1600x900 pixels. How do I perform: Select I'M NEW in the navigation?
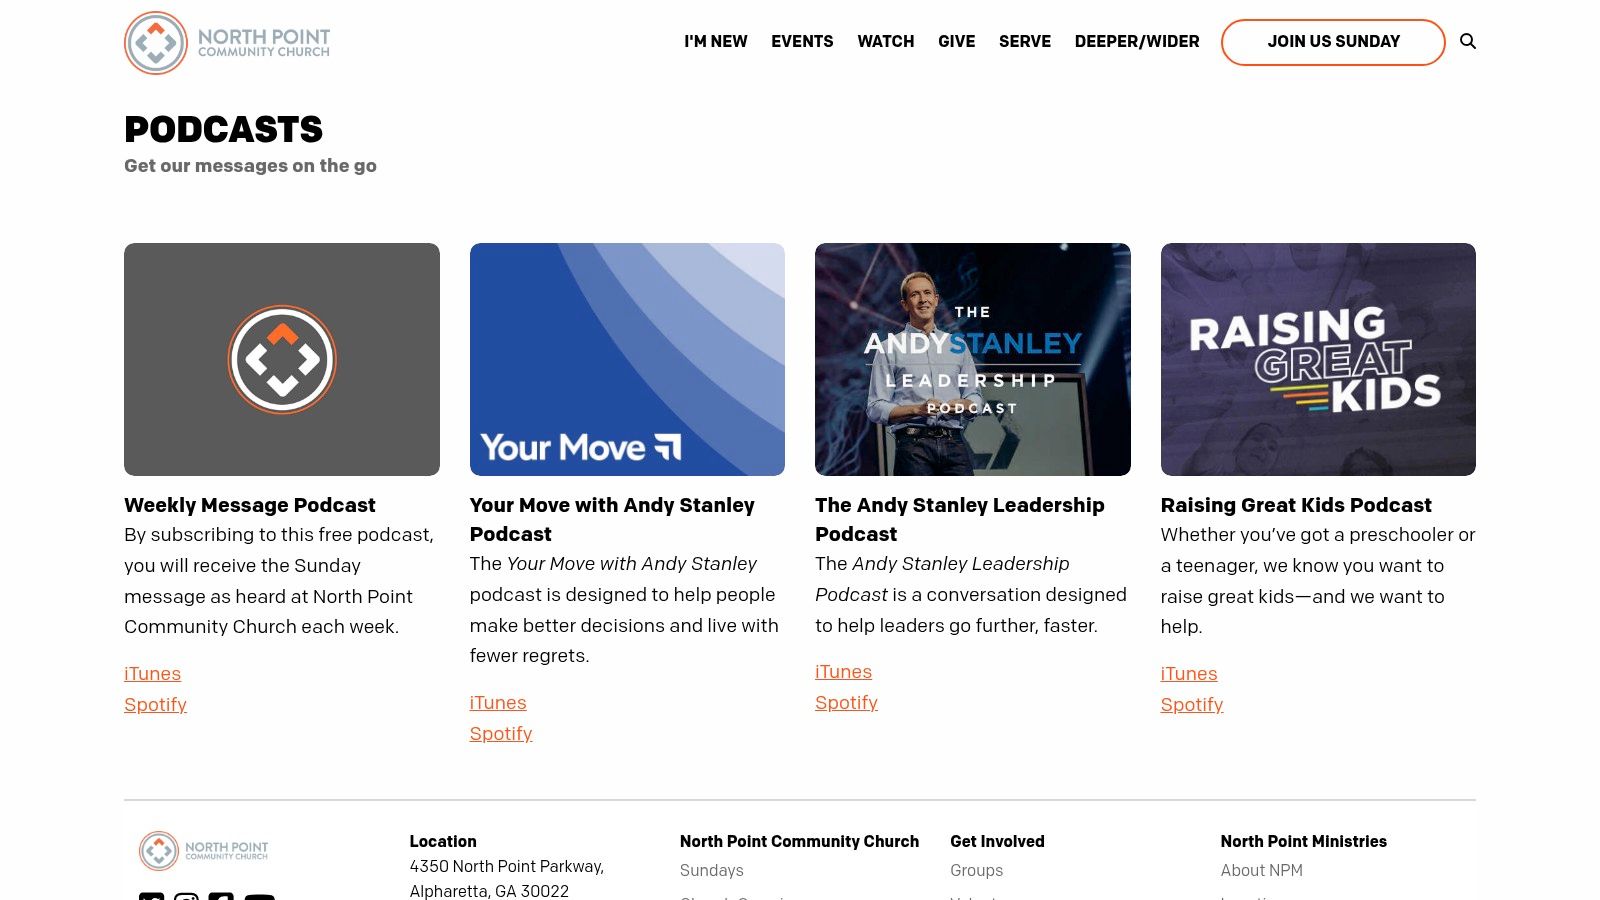coord(716,42)
